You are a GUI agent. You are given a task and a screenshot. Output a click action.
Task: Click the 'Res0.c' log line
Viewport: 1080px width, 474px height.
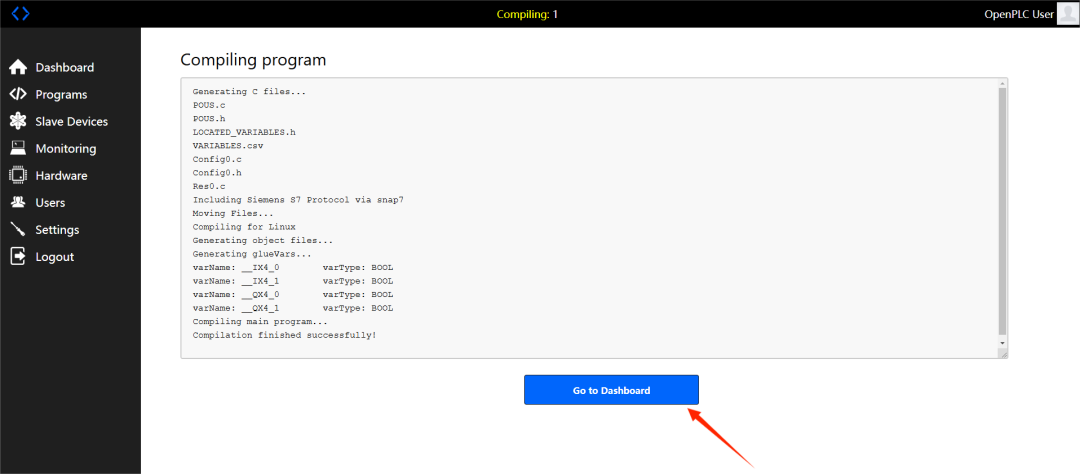[209, 187]
